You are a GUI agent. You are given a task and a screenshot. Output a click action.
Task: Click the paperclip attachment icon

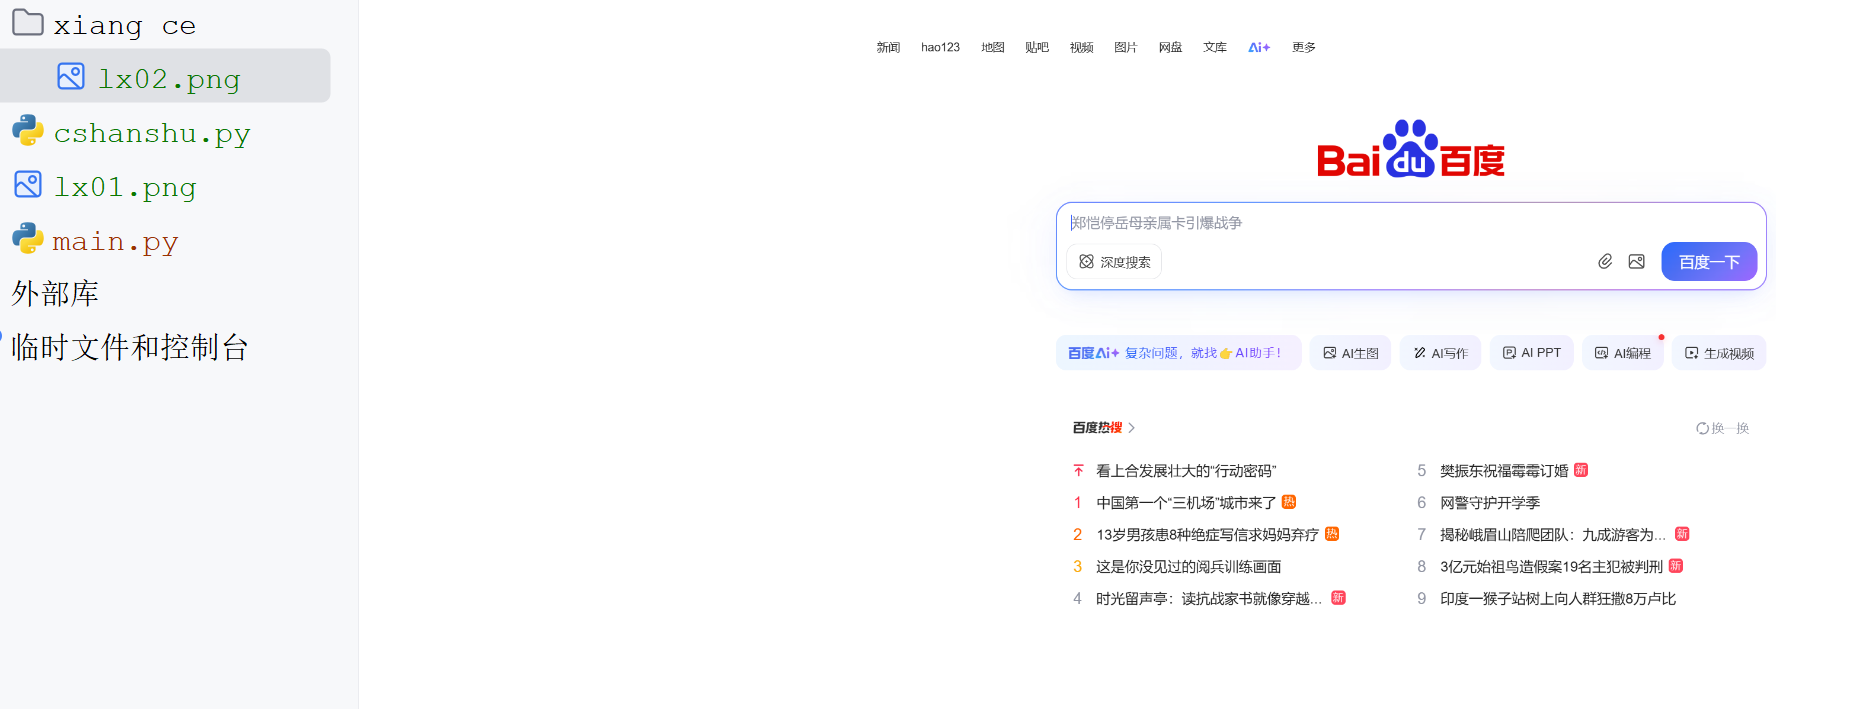tap(1605, 261)
